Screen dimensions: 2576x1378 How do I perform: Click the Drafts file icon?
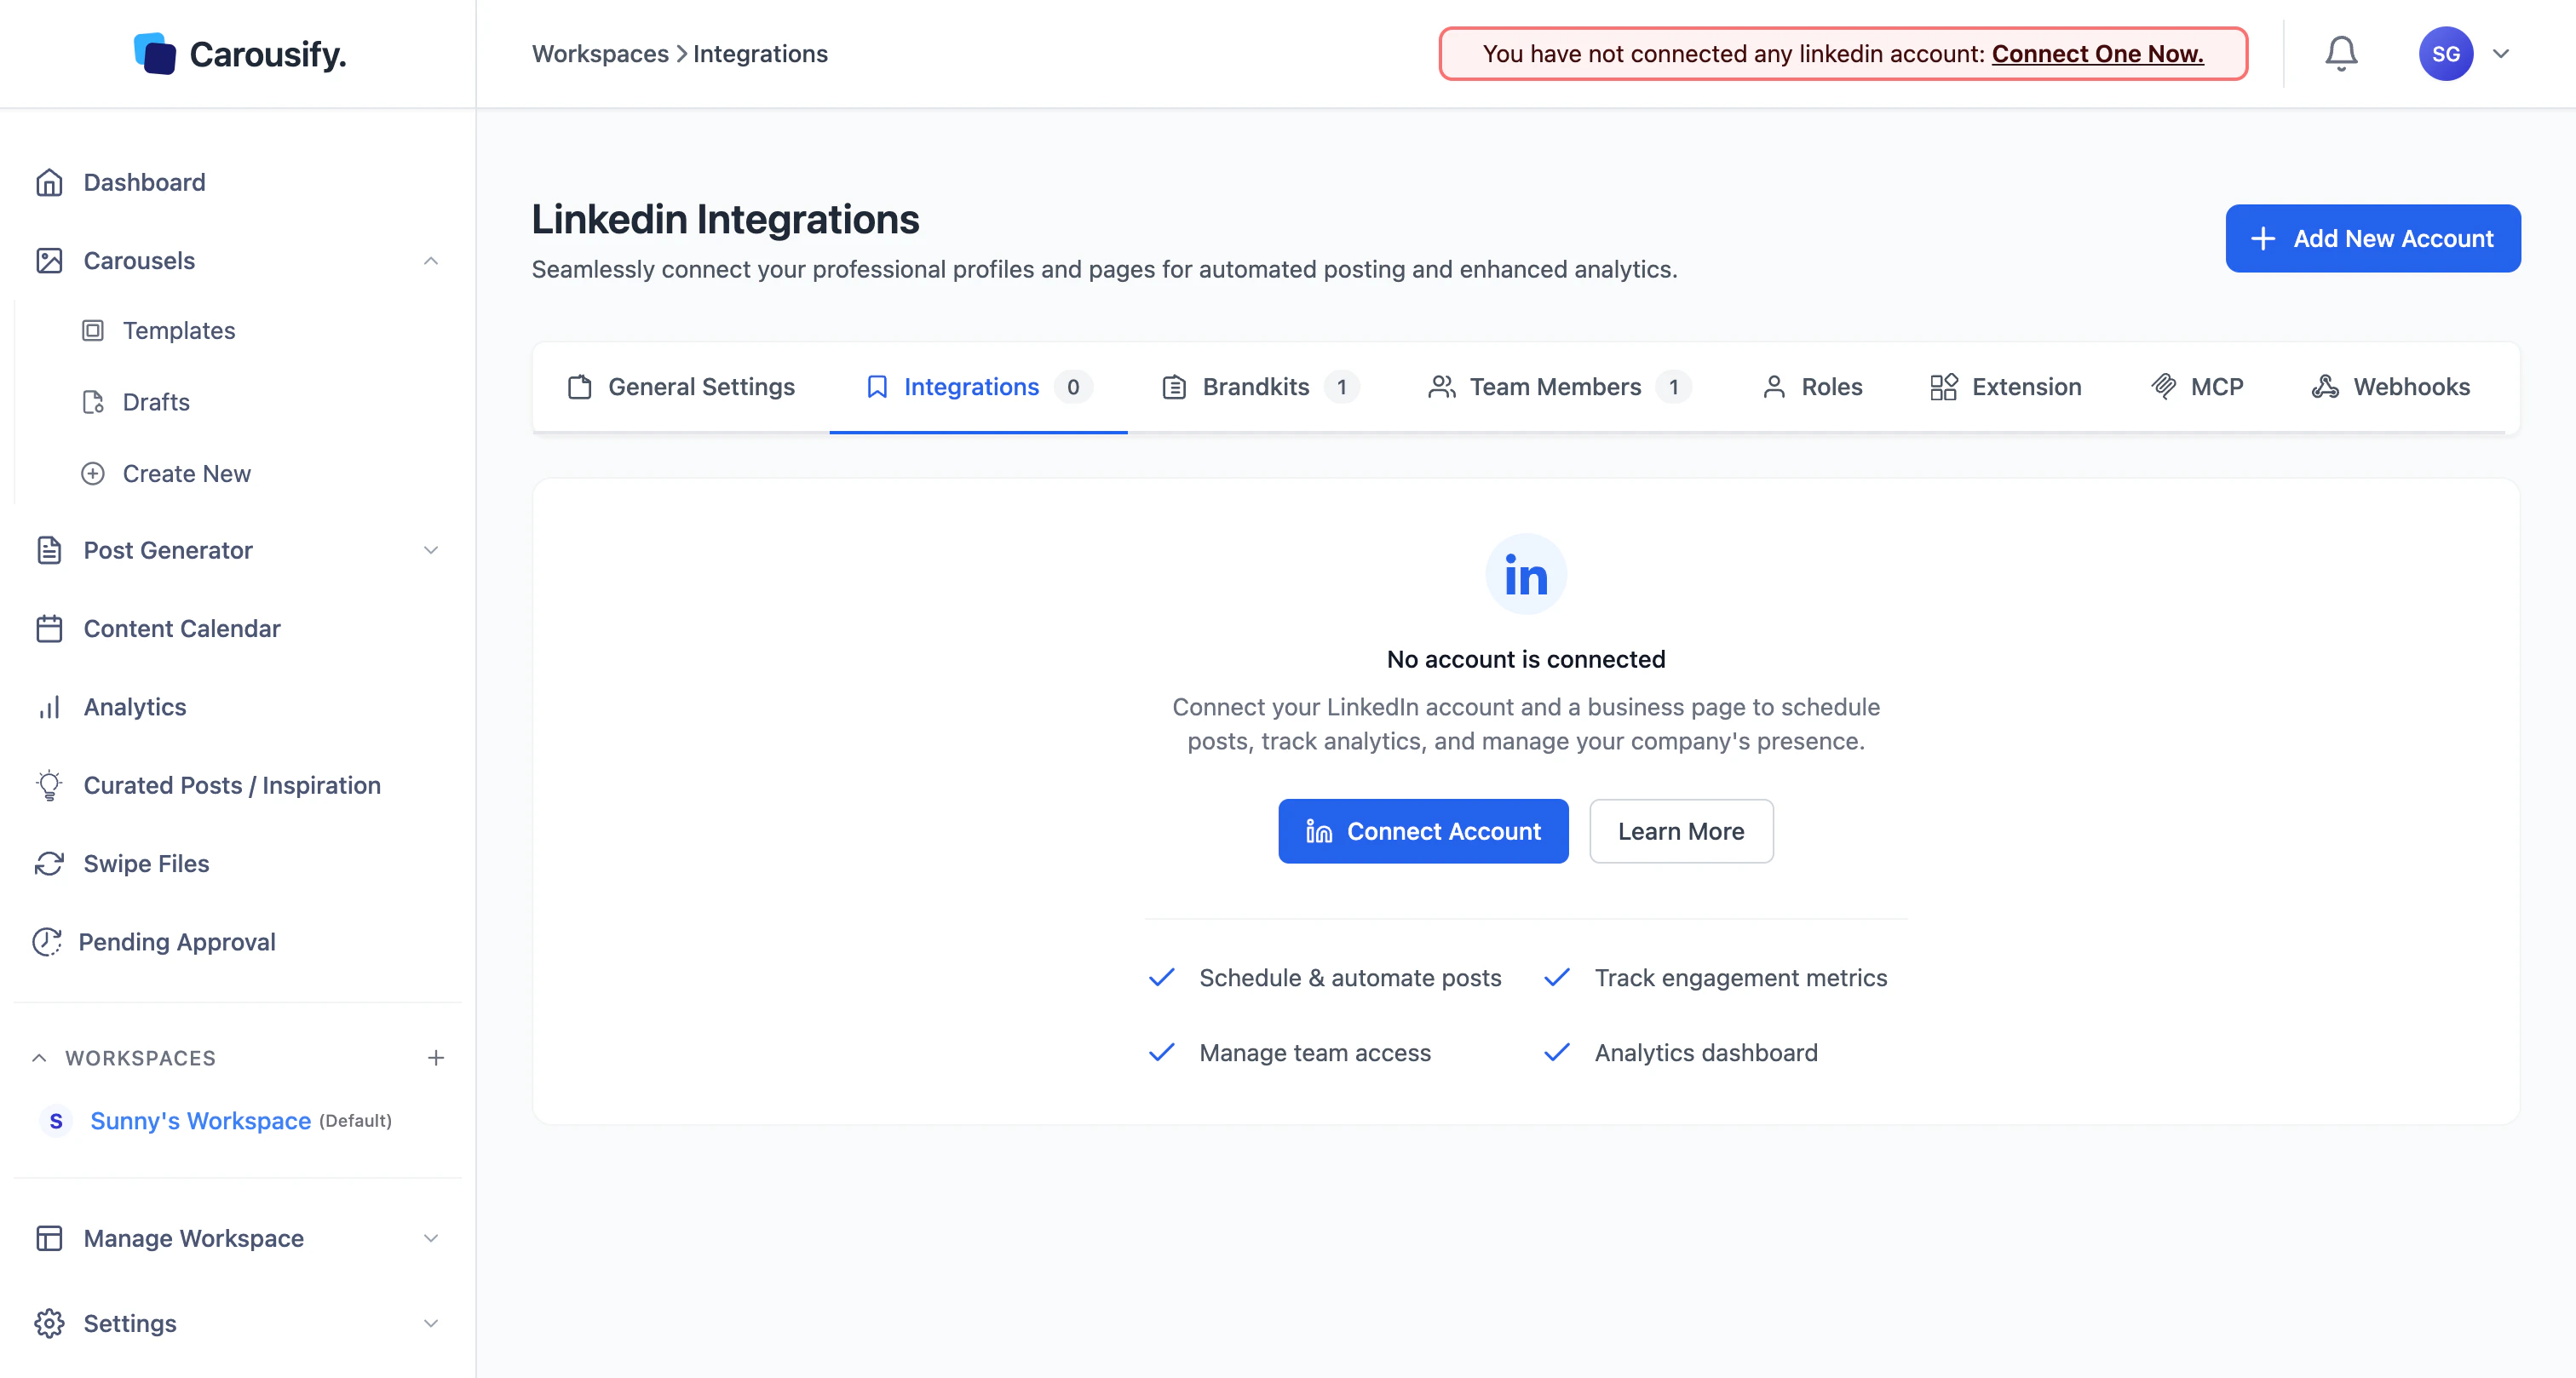(x=93, y=402)
